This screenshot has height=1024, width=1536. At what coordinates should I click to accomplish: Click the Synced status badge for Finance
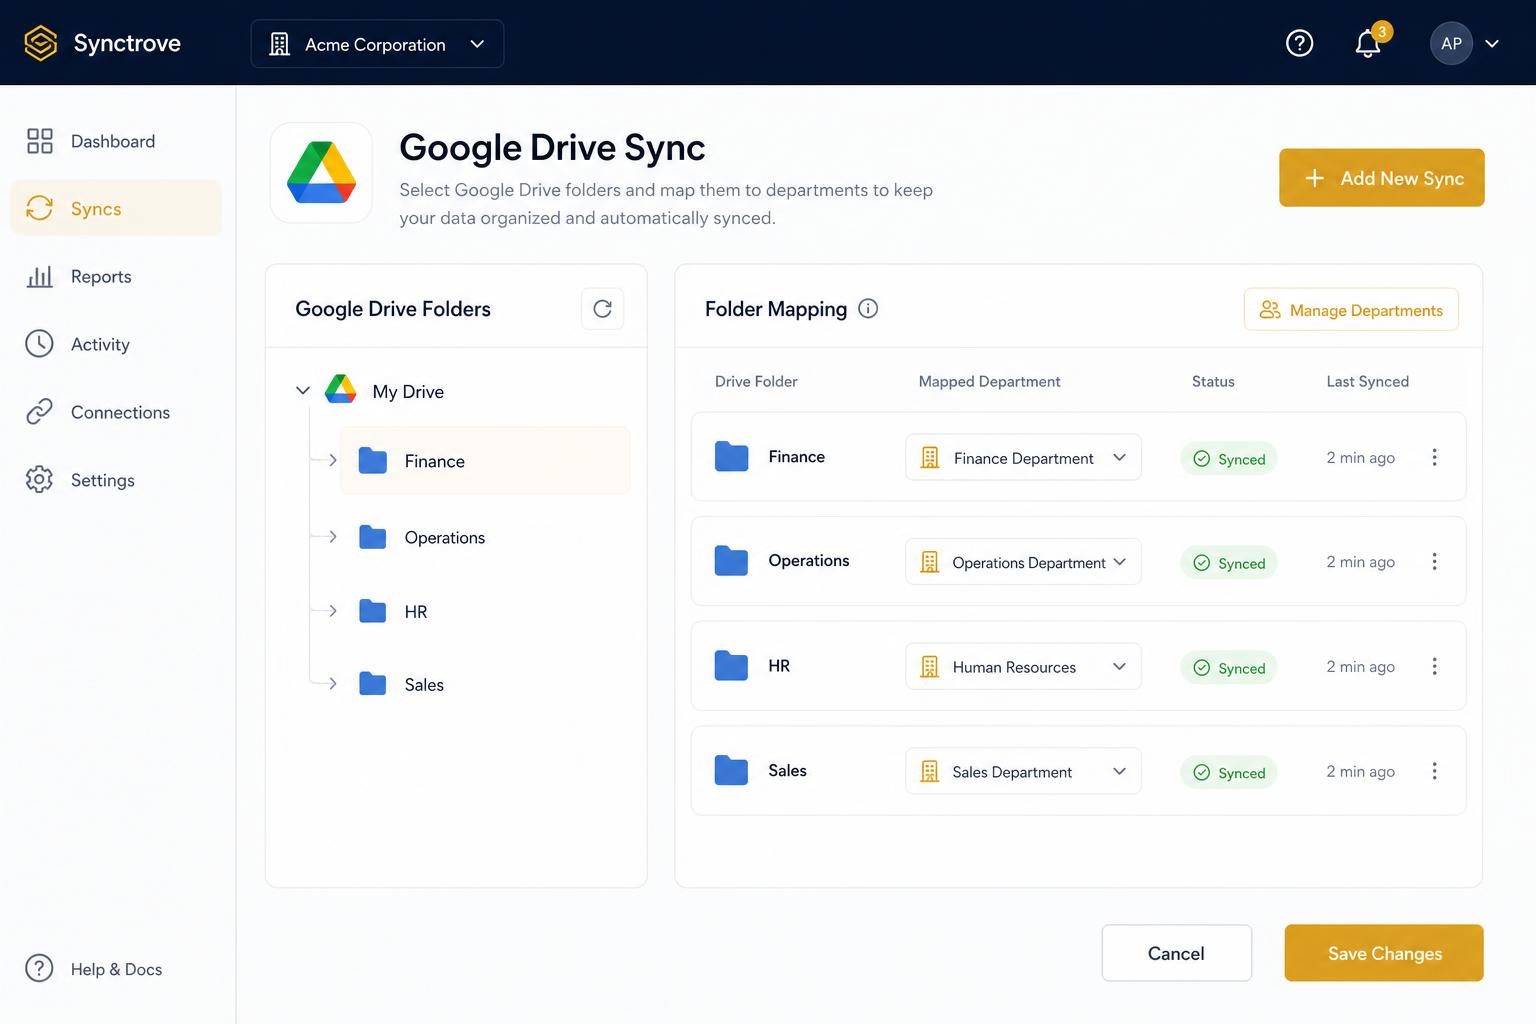point(1229,458)
